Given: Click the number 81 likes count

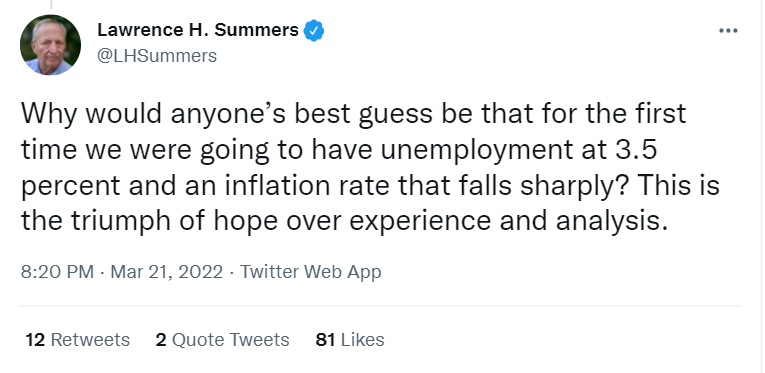Looking at the screenshot, I should coord(325,340).
